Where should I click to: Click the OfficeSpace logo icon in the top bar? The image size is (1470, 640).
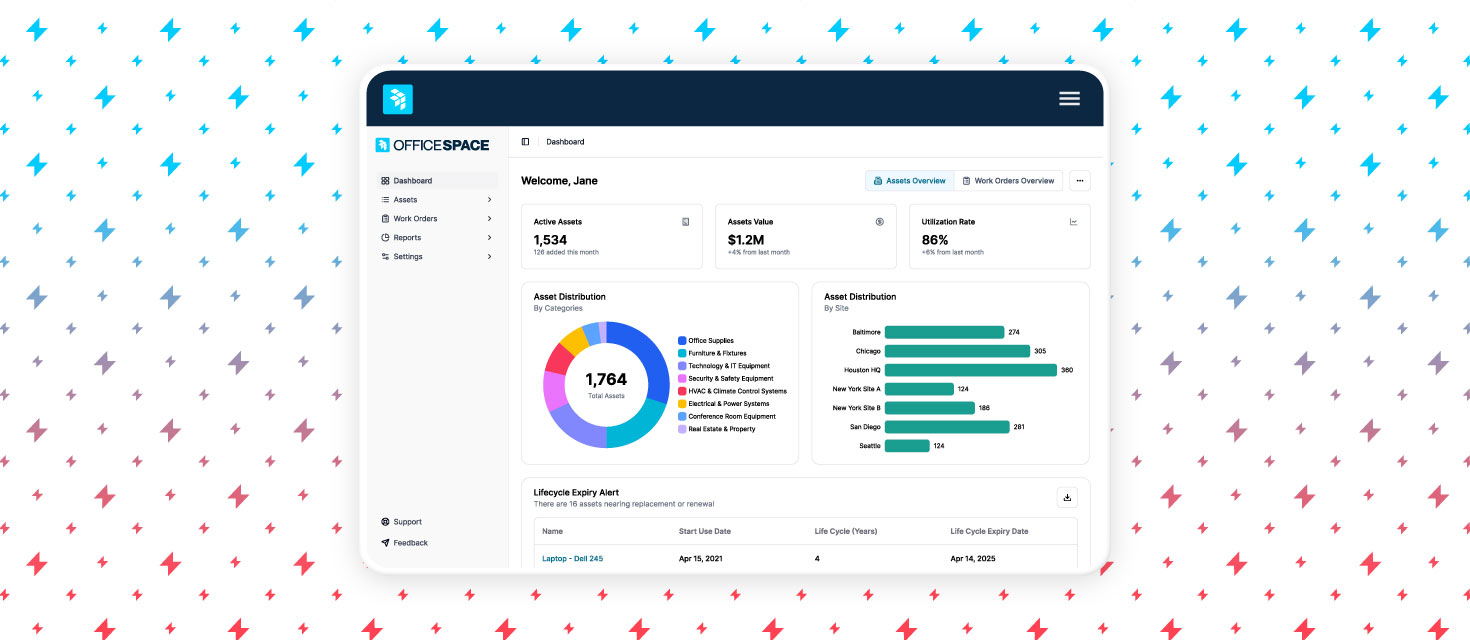[398, 99]
